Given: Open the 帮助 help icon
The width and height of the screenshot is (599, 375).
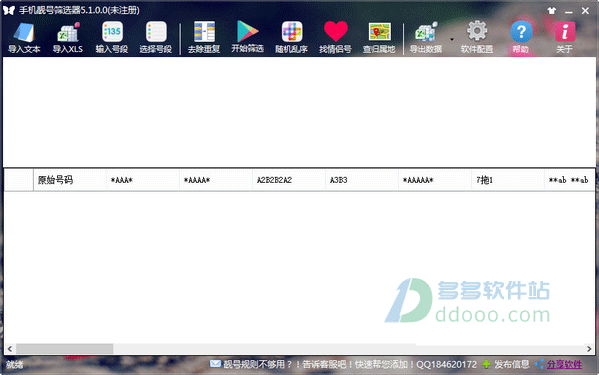Looking at the screenshot, I should point(521,37).
